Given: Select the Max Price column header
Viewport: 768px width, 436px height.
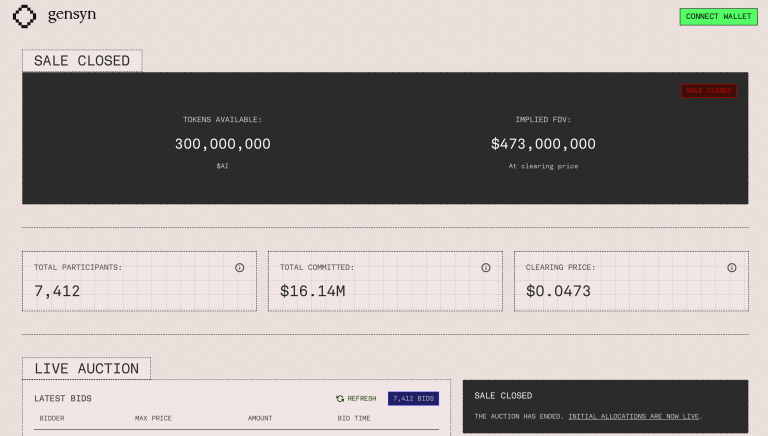Looking at the screenshot, I should (x=153, y=419).
